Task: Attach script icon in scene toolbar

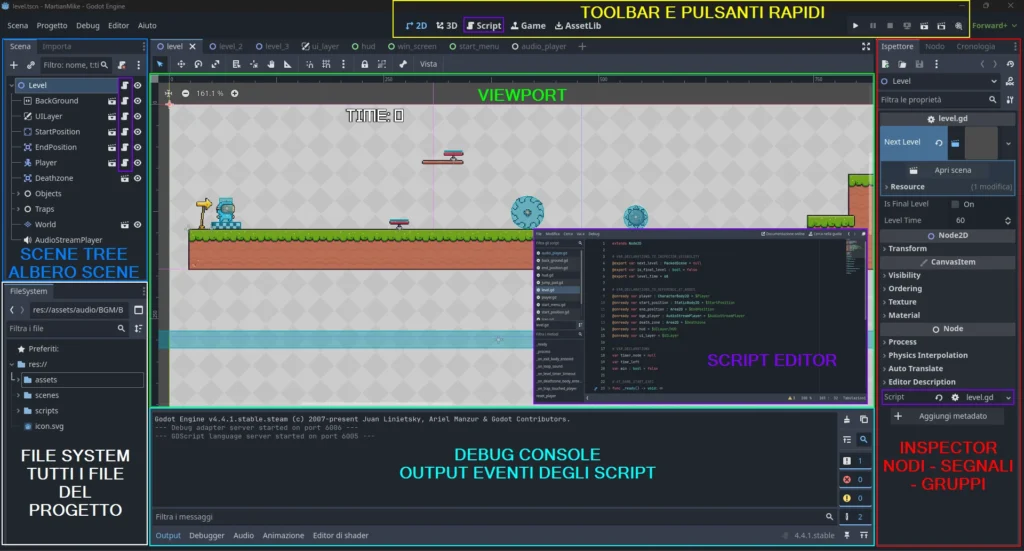Action: [121, 65]
